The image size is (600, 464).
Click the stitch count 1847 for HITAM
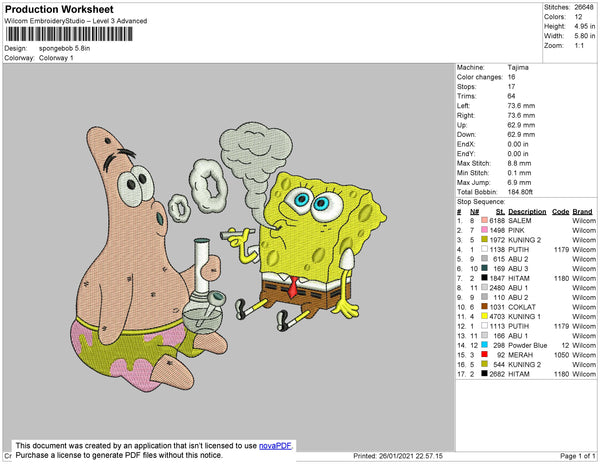[x=497, y=278]
